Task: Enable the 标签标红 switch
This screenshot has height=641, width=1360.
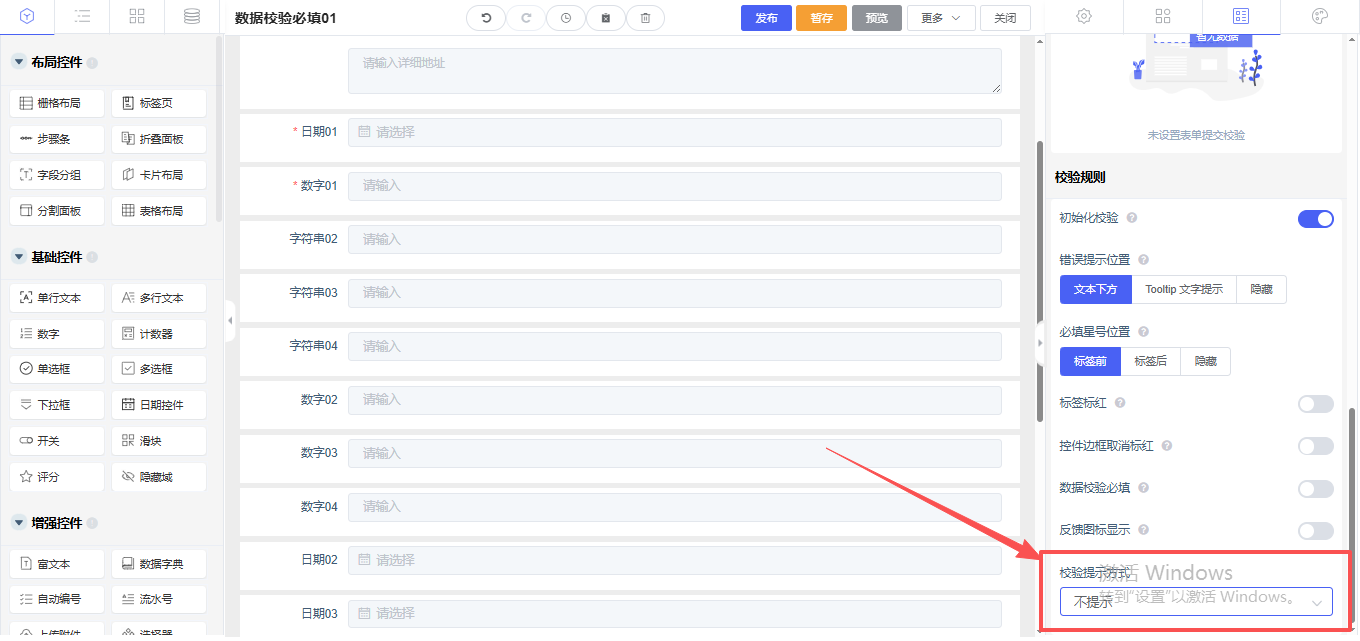Action: 1315,404
